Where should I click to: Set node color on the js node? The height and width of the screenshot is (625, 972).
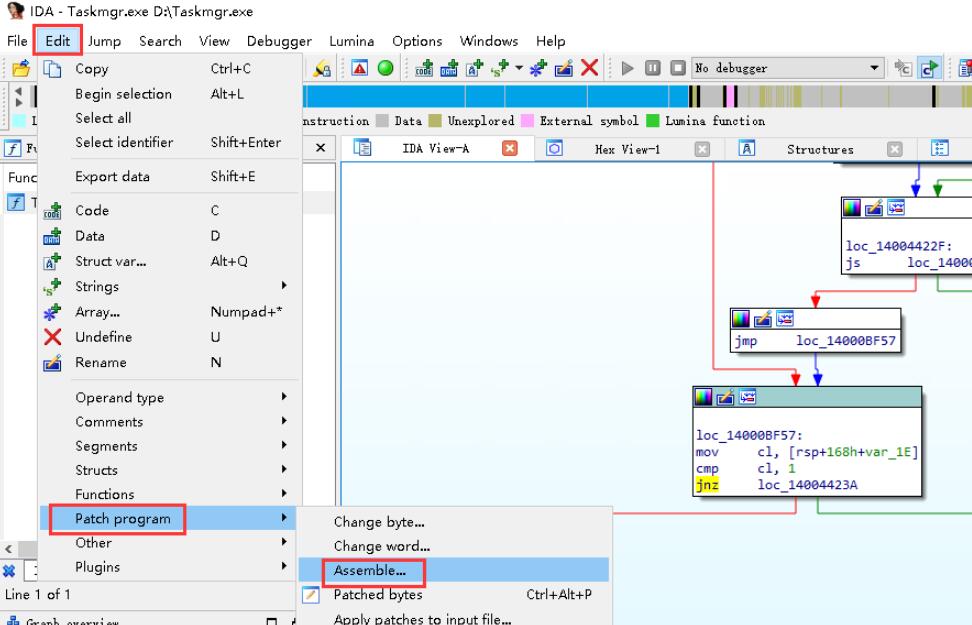coord(852,208)
